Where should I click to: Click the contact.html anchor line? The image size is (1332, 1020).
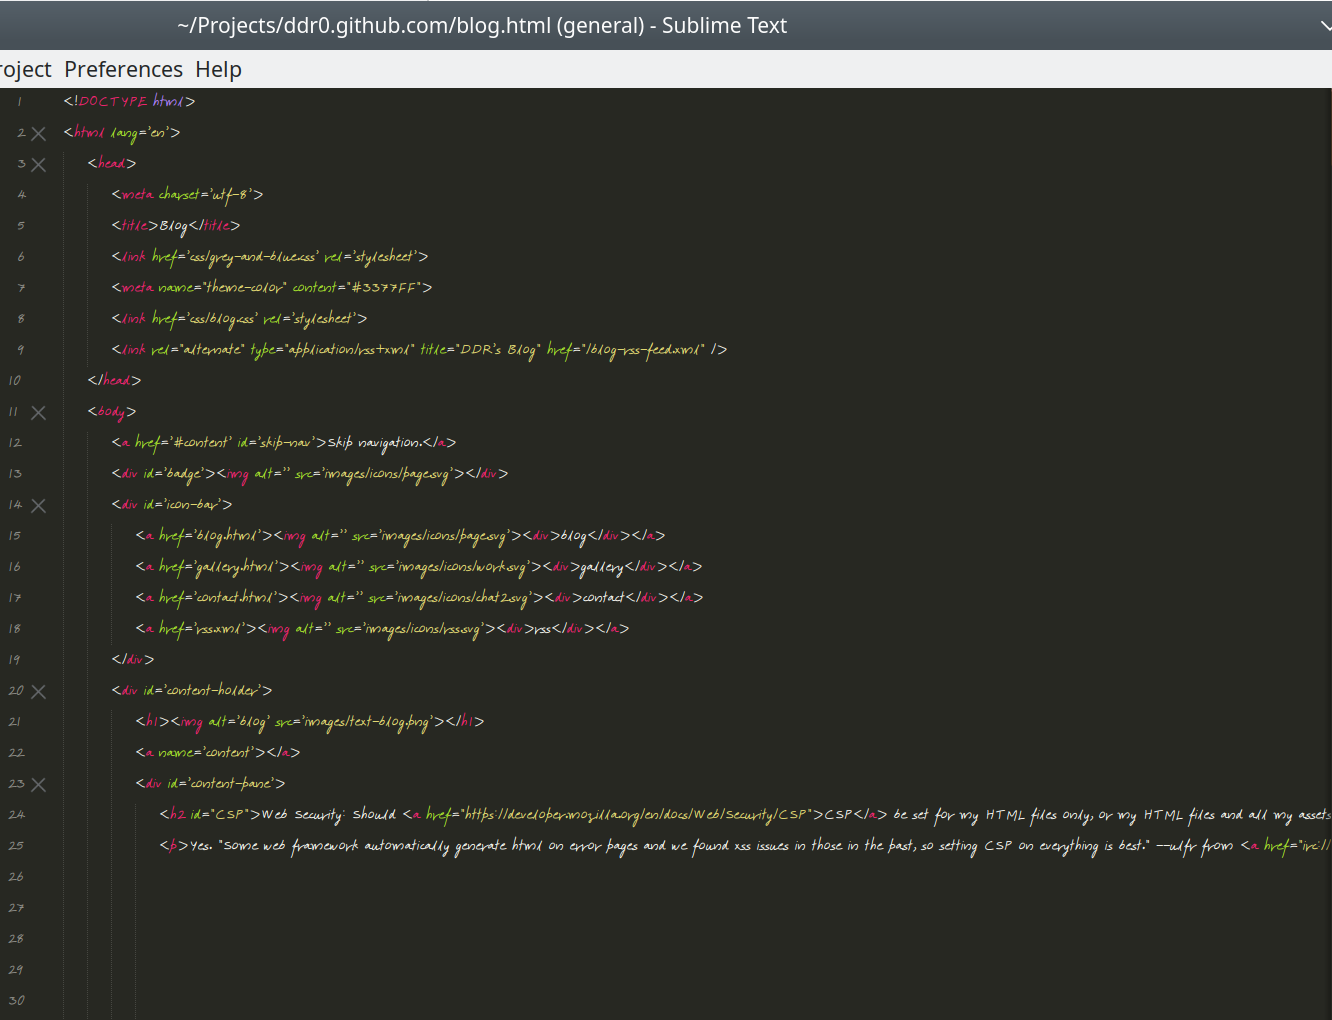point(419,597)
